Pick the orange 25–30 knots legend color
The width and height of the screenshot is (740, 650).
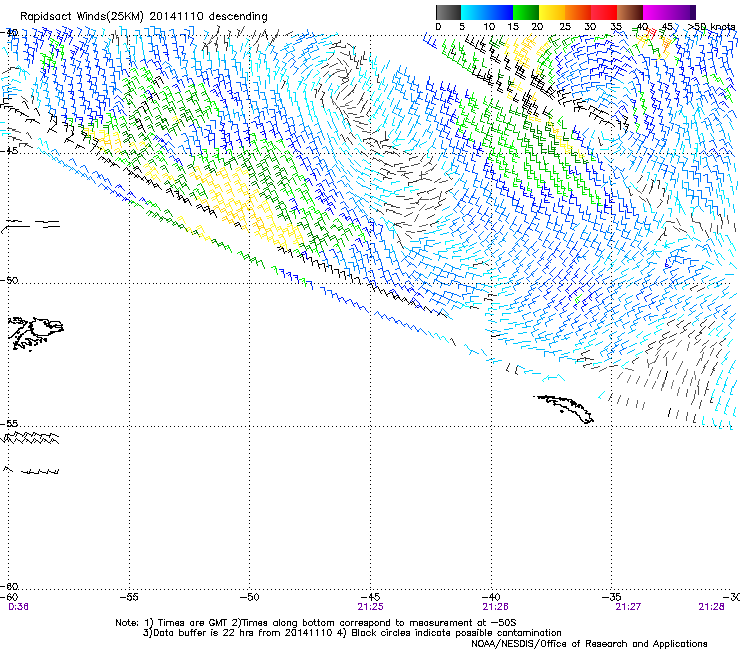click(578, 12)
